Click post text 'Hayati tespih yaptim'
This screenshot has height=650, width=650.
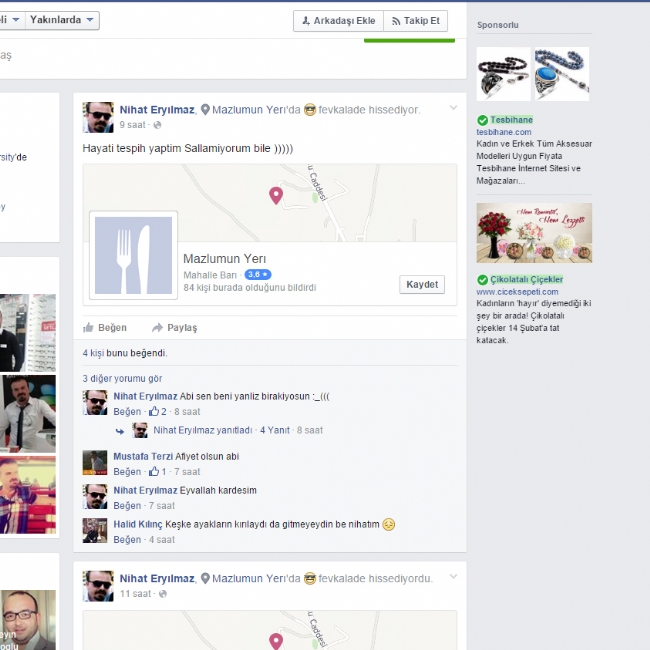[187, 148]
